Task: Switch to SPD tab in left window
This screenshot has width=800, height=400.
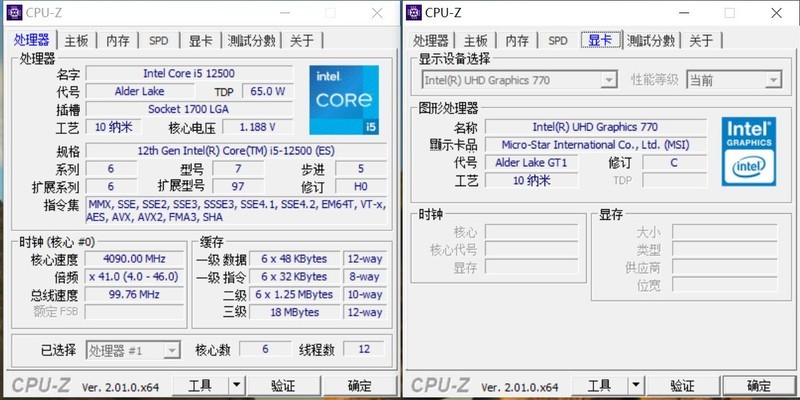Action: click(x=159, y=41)
